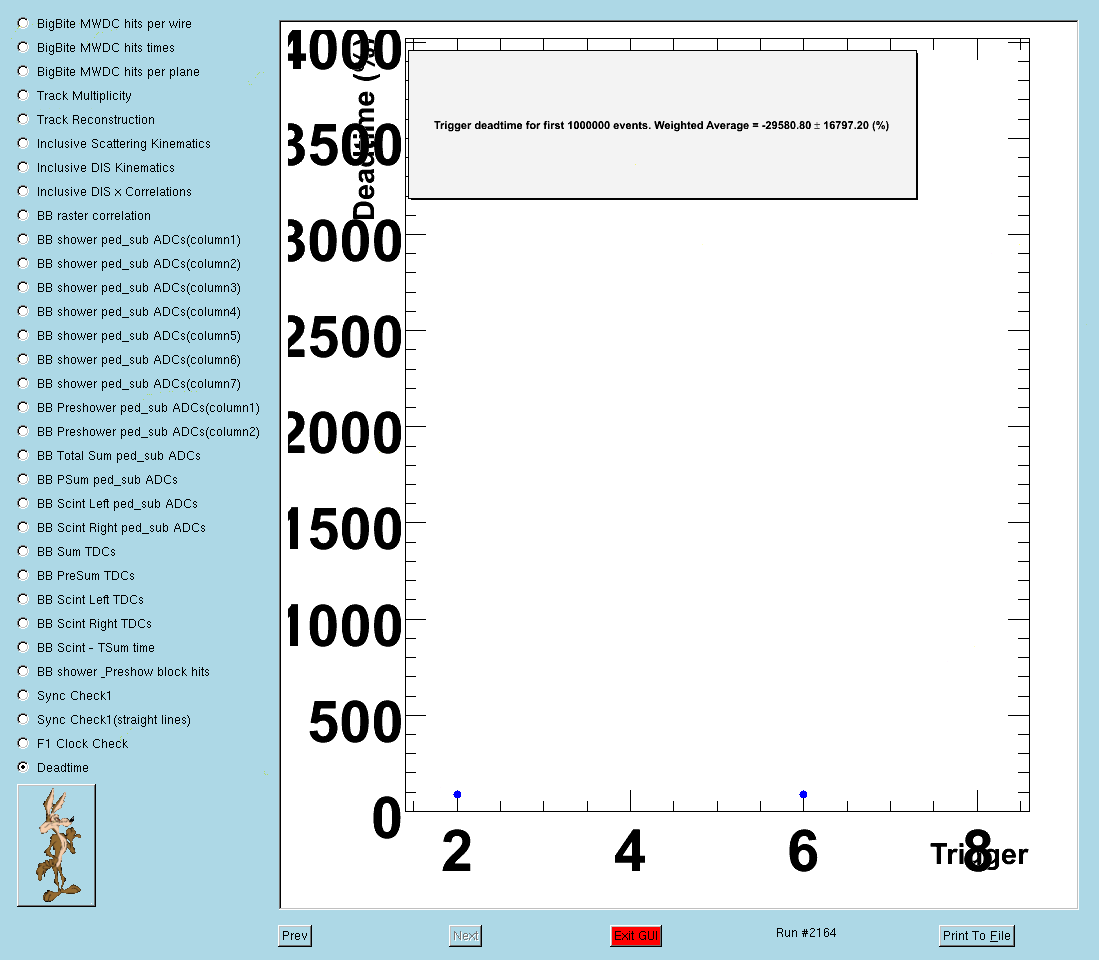Click Print To File button
This screenshot has height=960, width=1099.
976,935
